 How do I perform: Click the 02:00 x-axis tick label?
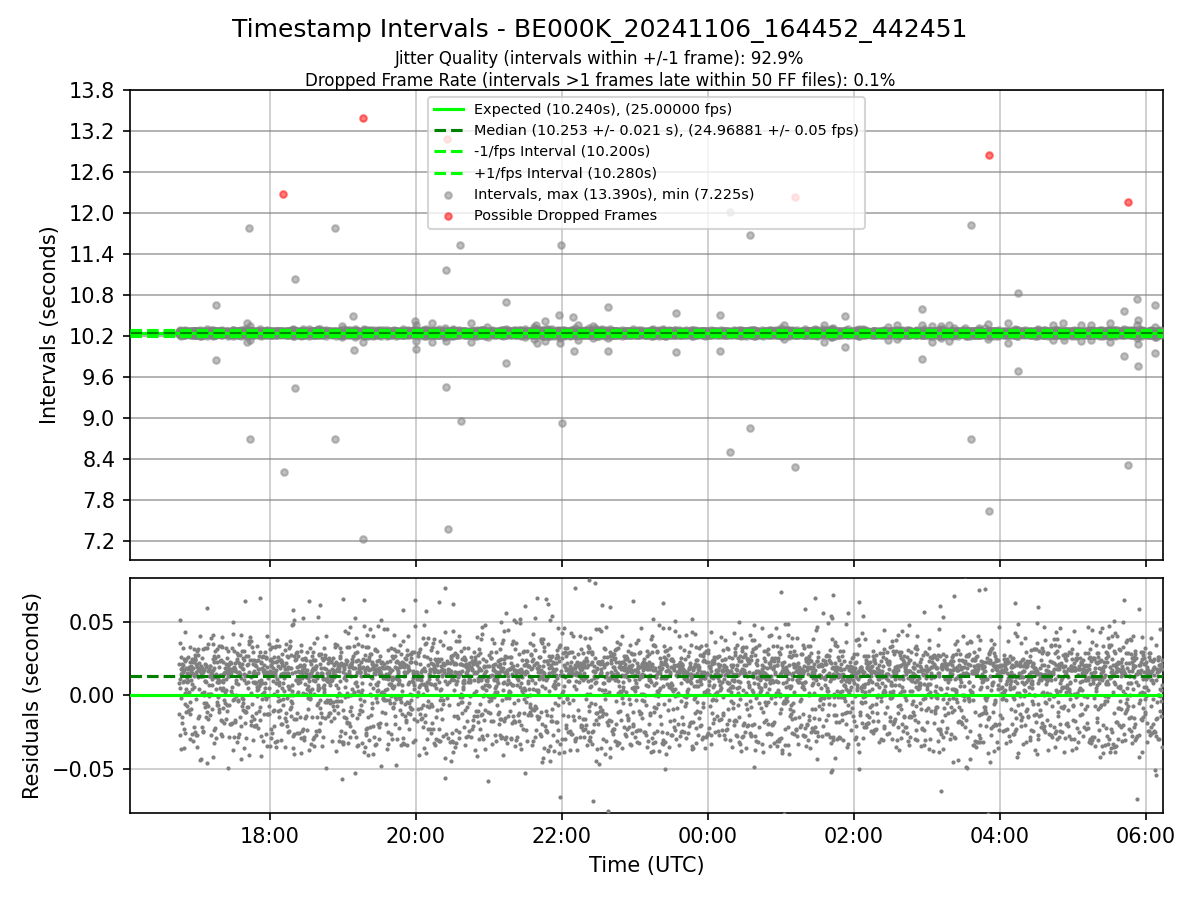(x=853, y=835)
